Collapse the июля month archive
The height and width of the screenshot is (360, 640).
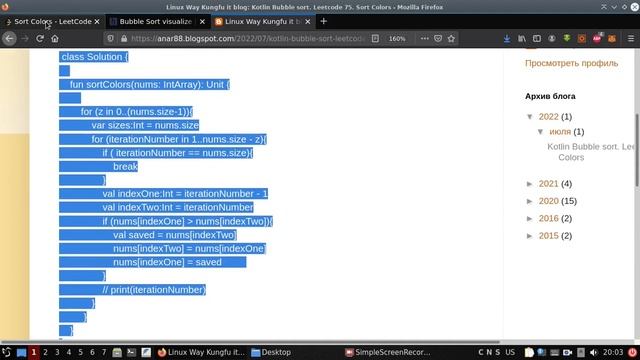pyautogui.click(x=540, y=132)
